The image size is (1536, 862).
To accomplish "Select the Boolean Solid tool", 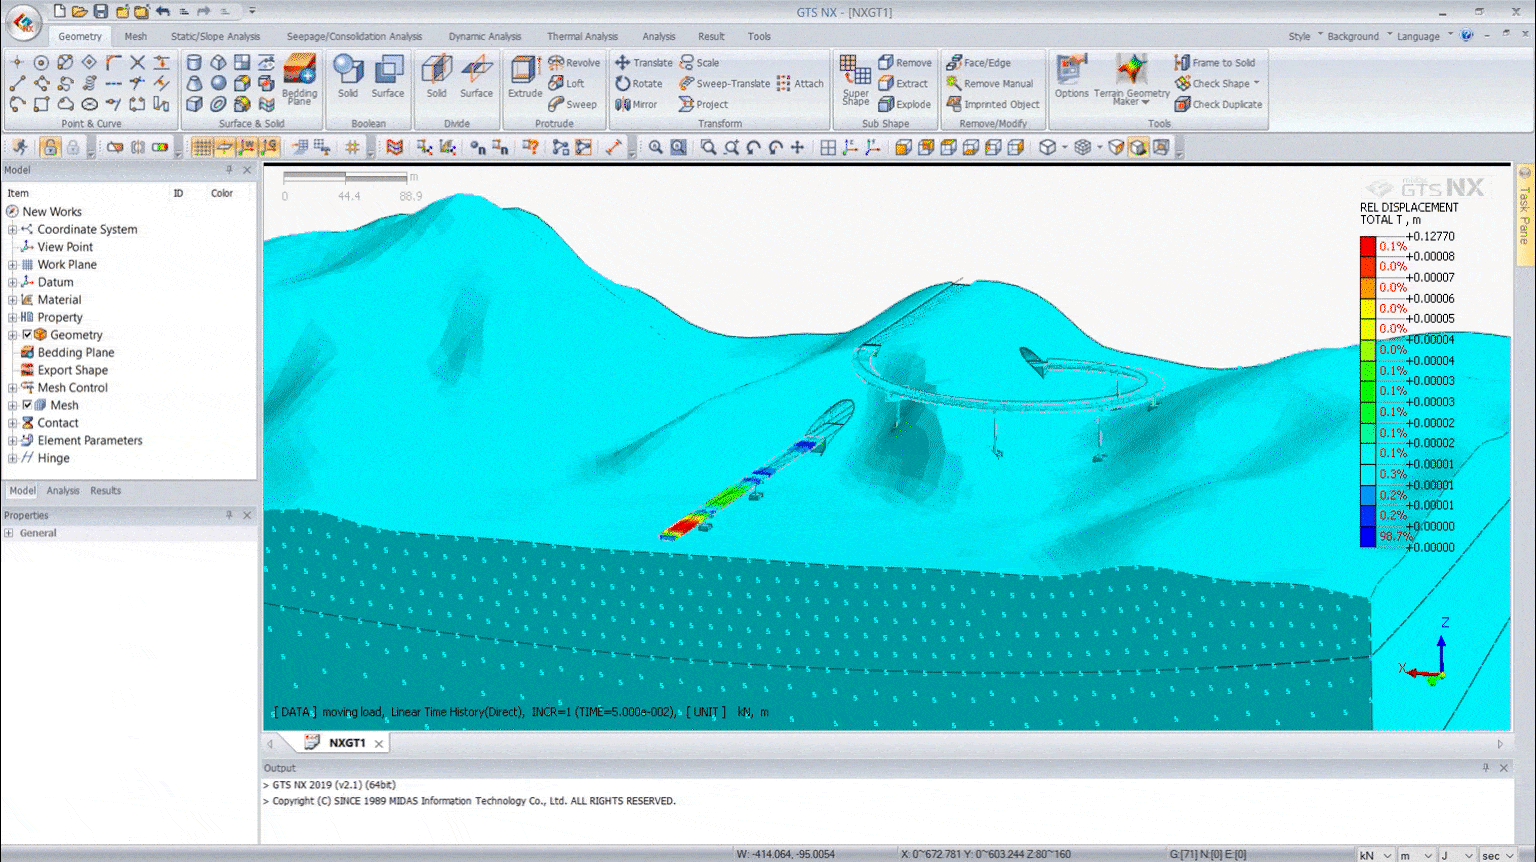I will coord(348,77).
